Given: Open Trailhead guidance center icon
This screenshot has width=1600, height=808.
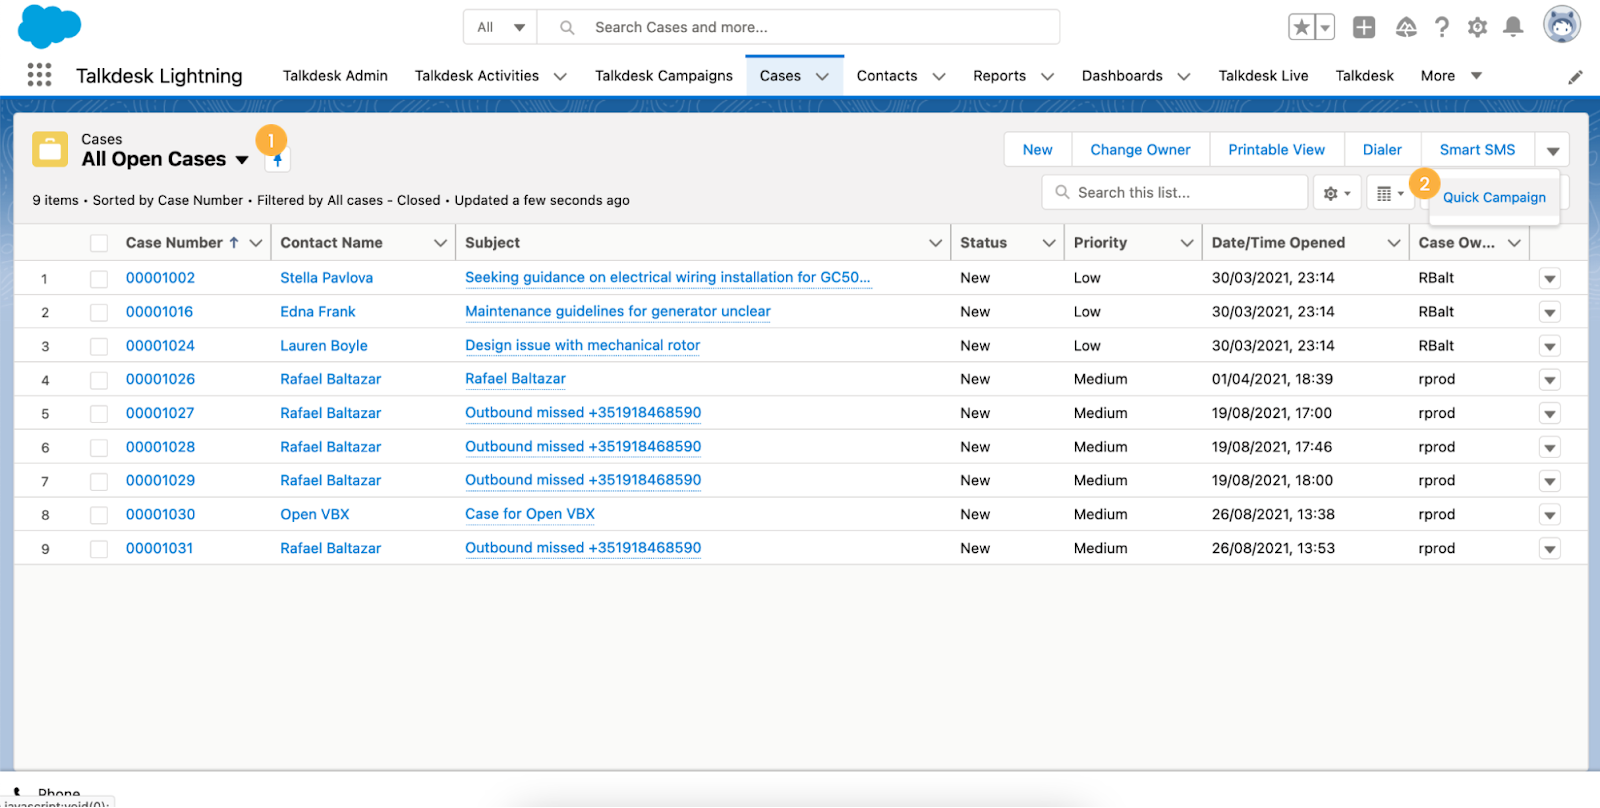Looking at the screenshot, I should (x=1406, y=27).
